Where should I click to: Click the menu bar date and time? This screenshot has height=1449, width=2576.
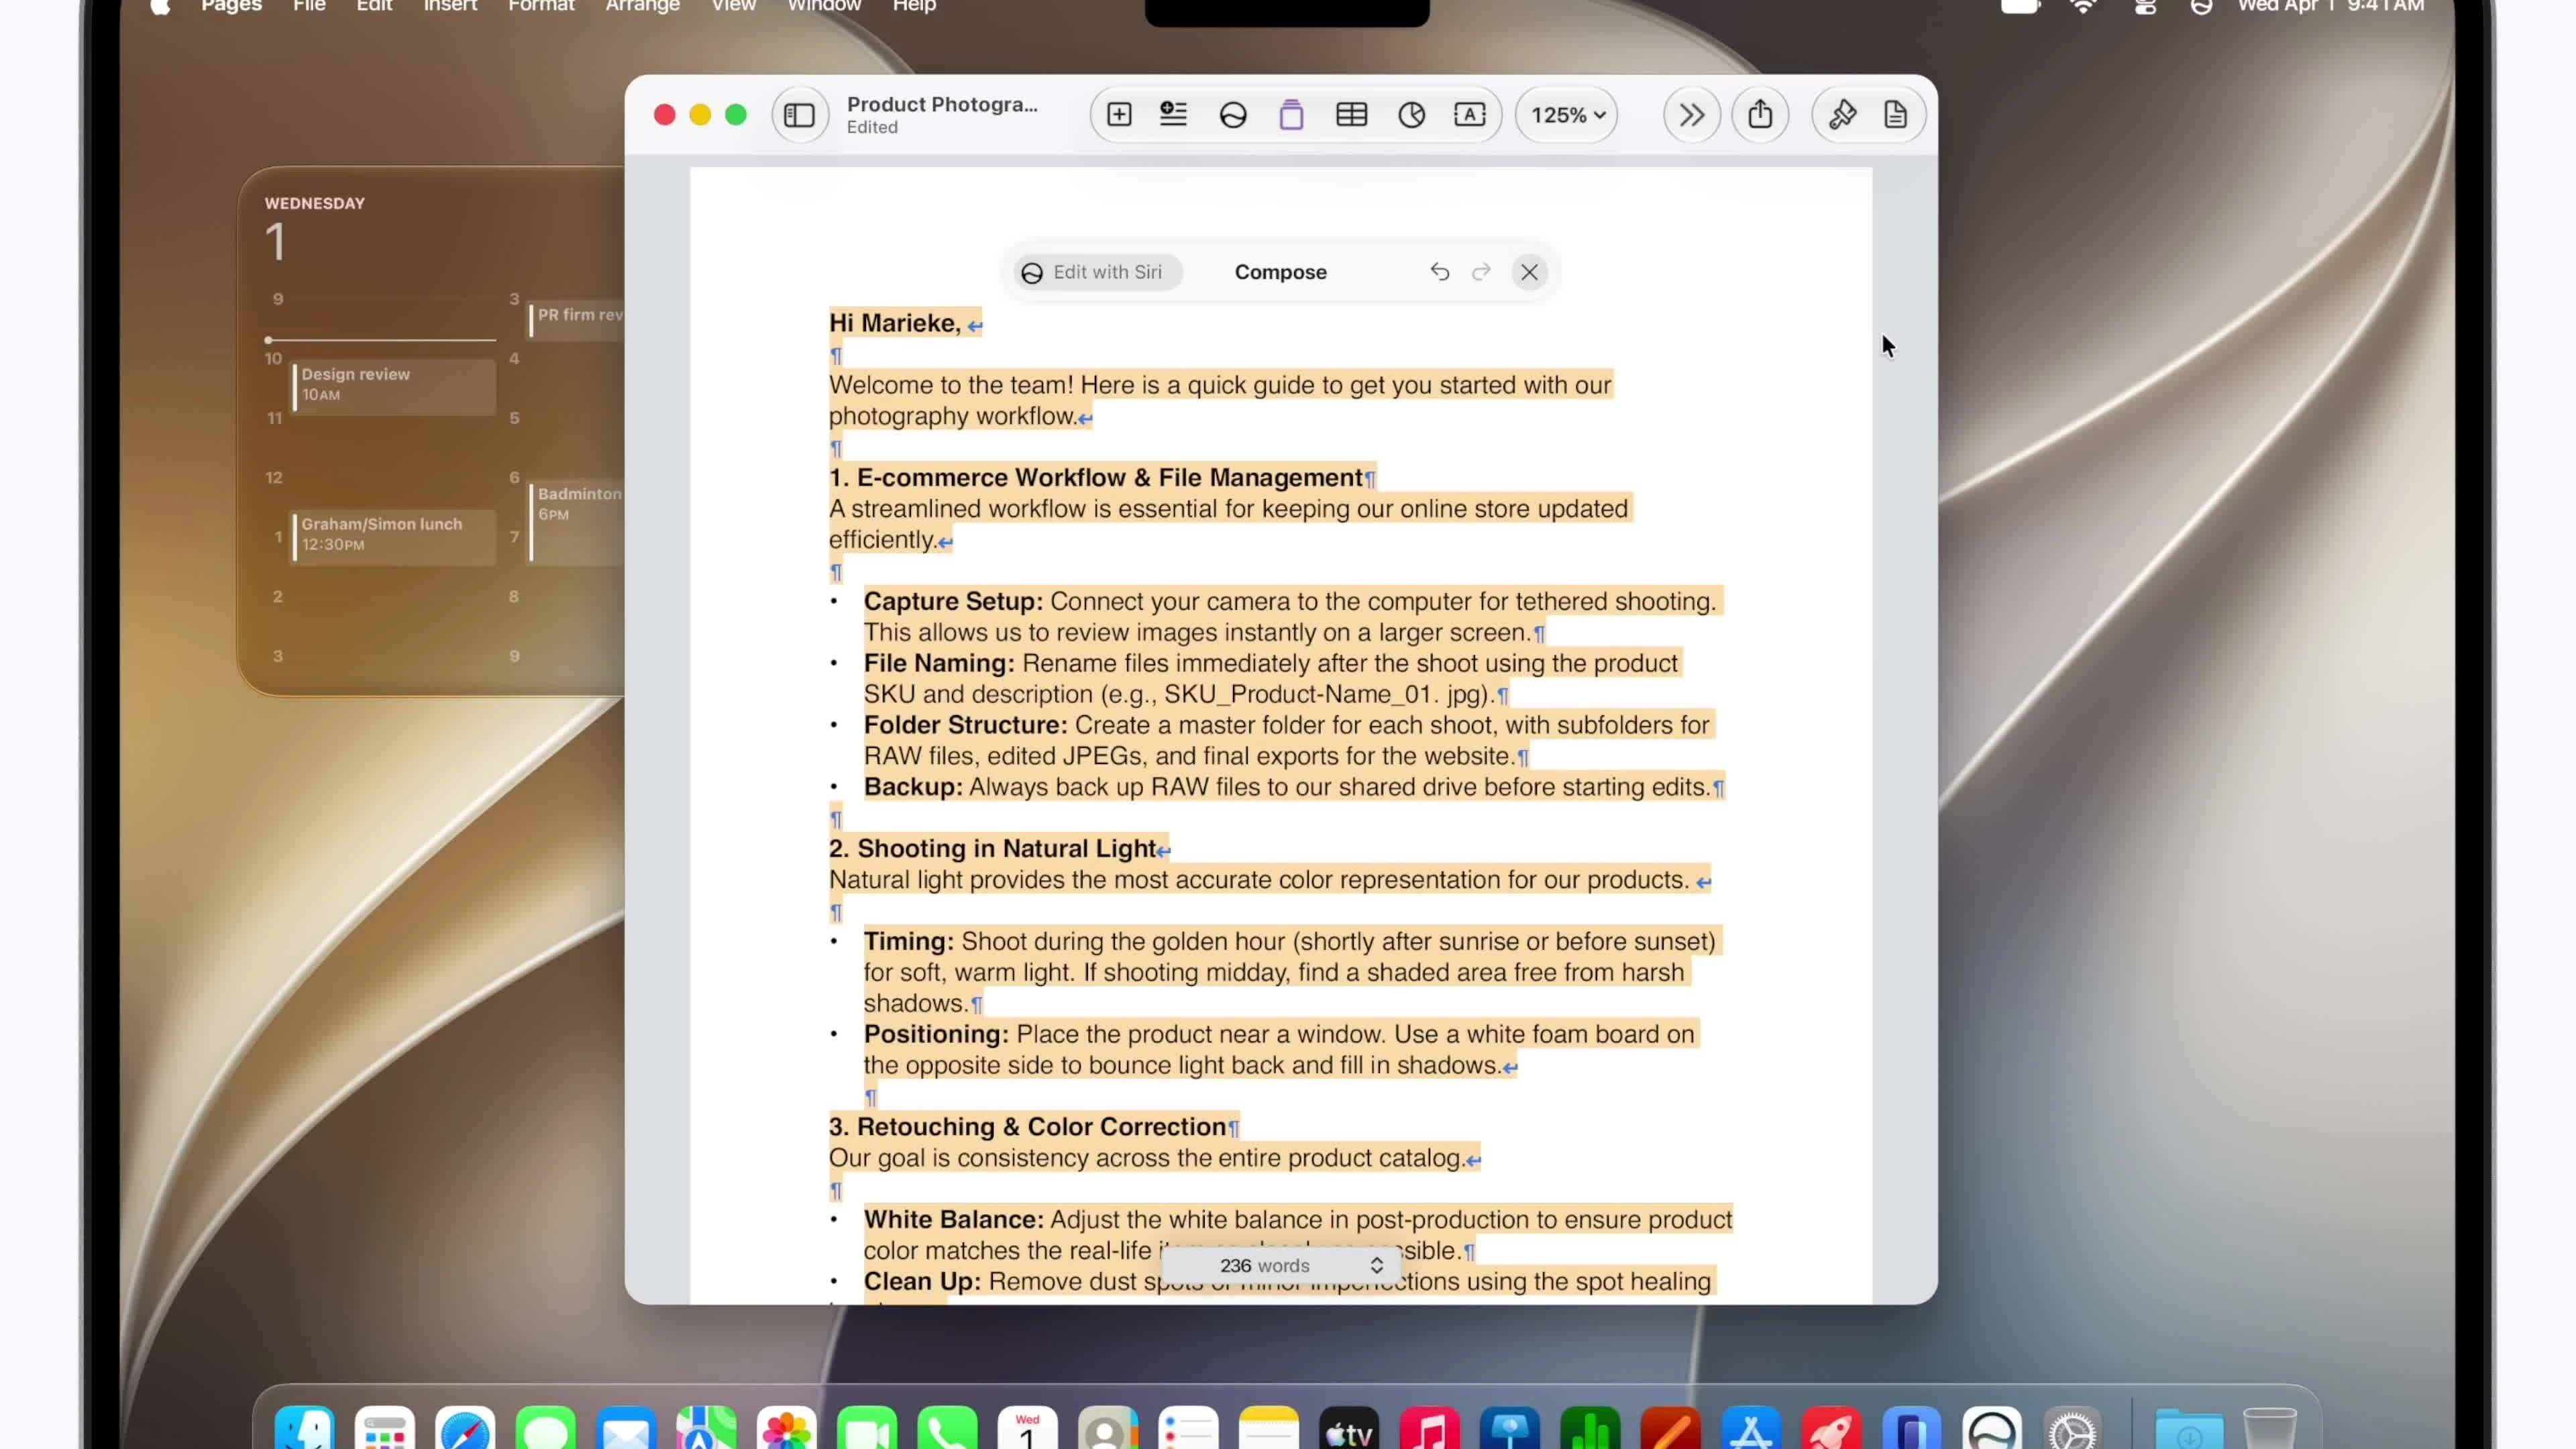(x=2330, y=6)
